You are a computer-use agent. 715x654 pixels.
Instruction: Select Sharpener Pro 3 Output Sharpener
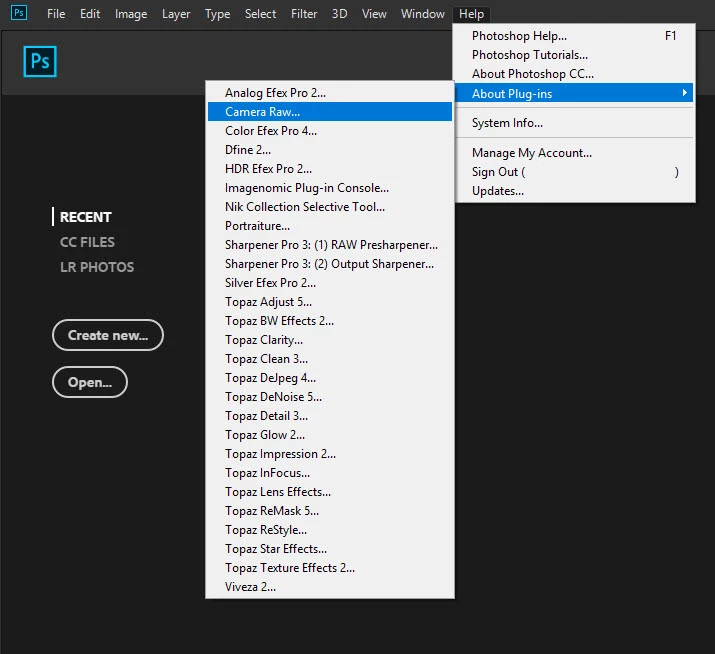coord(330,264)
